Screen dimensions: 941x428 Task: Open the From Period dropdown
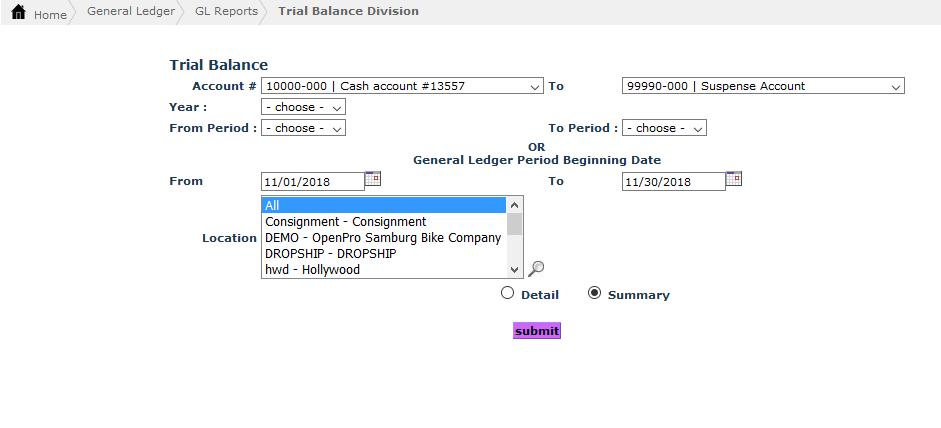pos(303,128)
